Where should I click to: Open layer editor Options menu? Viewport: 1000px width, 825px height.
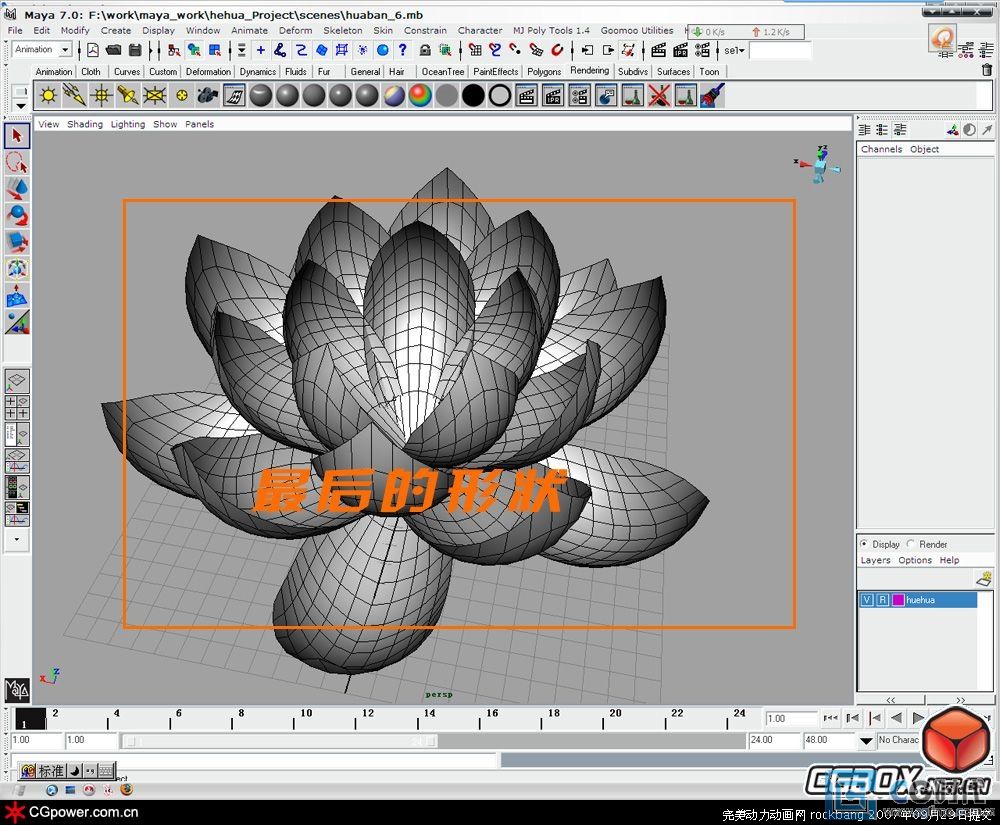pyautogui.click(x=915, y=560)
